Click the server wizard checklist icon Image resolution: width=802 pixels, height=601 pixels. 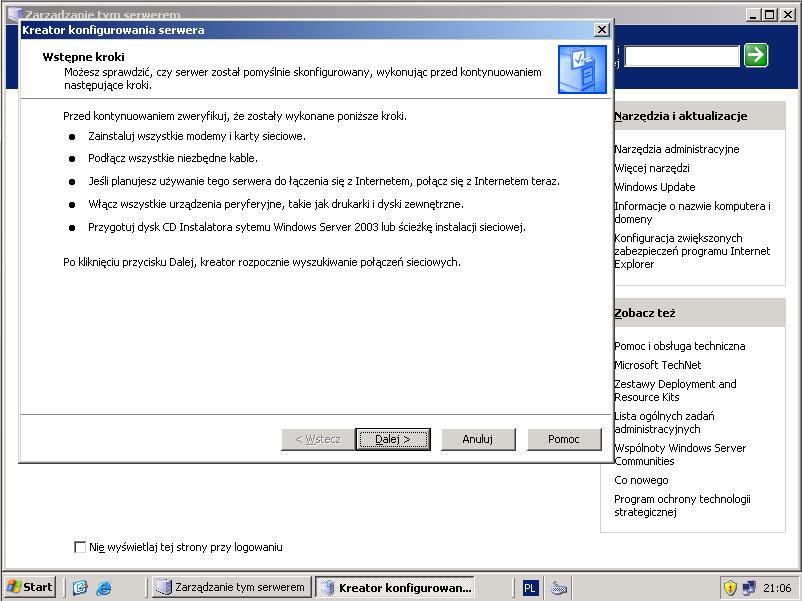582,69
